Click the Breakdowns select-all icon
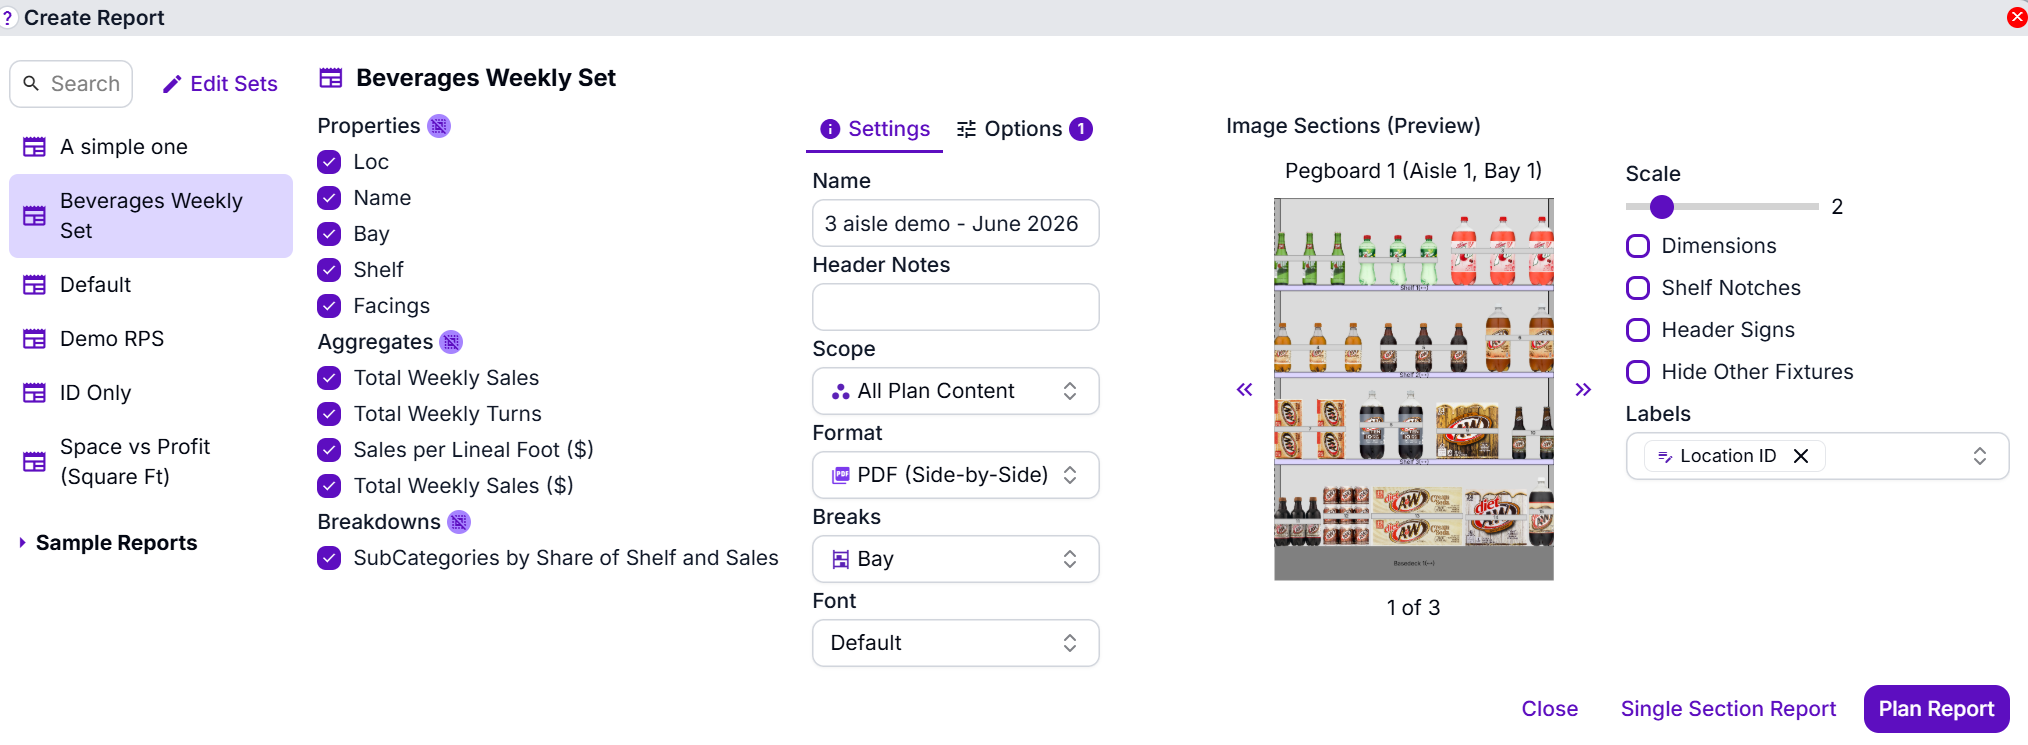The image size is (2028, 745). [459, 522]
